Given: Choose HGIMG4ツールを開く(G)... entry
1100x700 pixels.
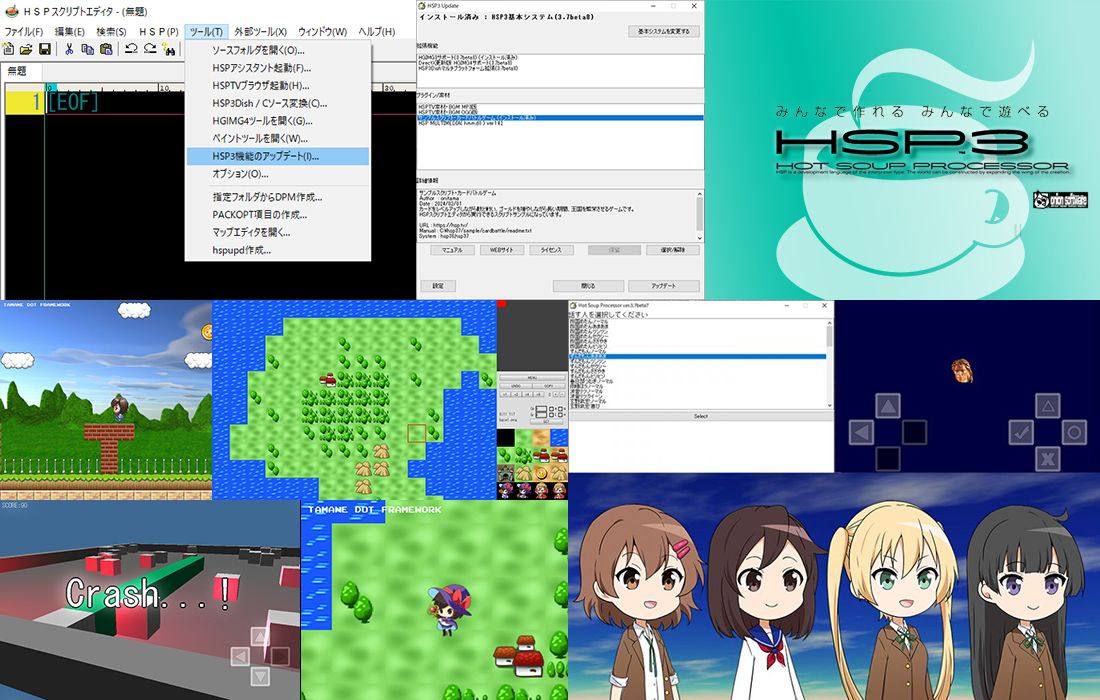Looking at the screenshot, I should point(278,121).
